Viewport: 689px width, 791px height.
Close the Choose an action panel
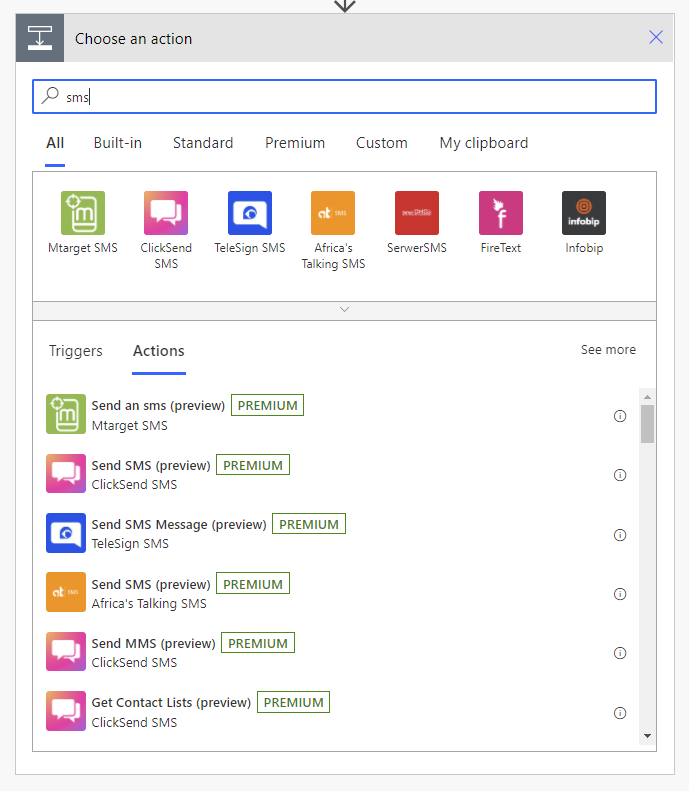pos(656,37)
